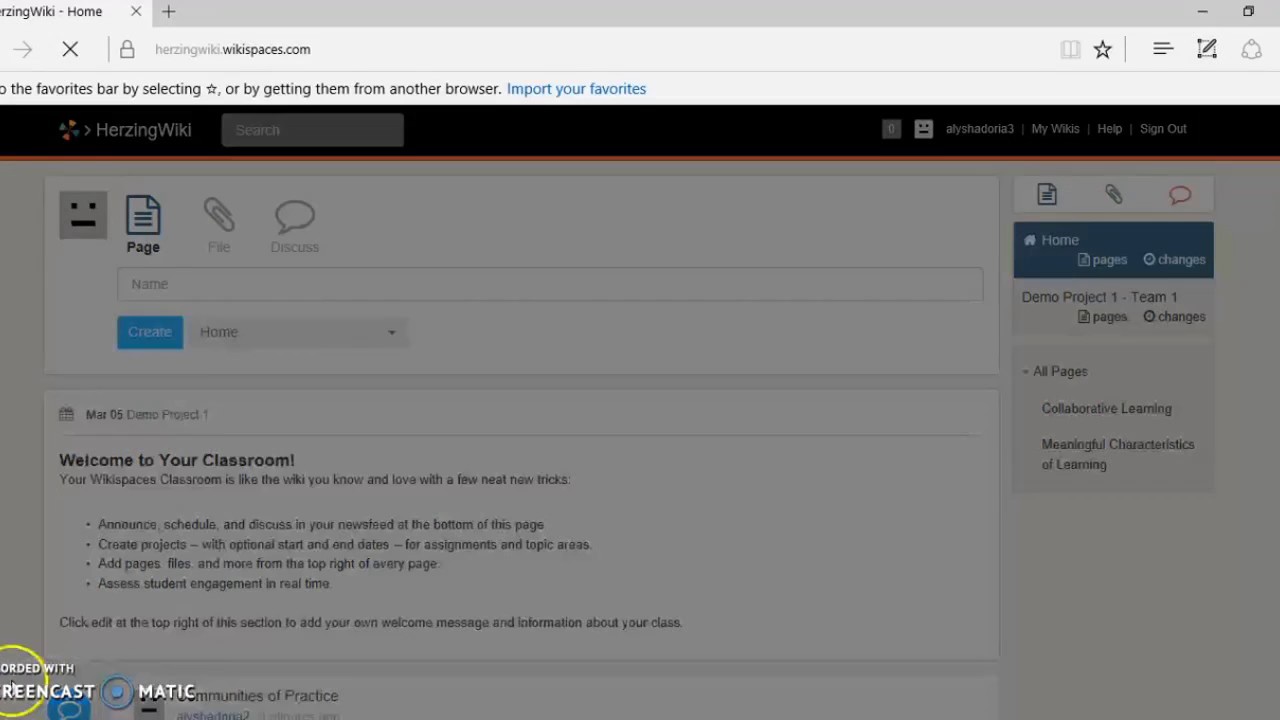Open the calendar icon next to Mar 05

(66, 414)
